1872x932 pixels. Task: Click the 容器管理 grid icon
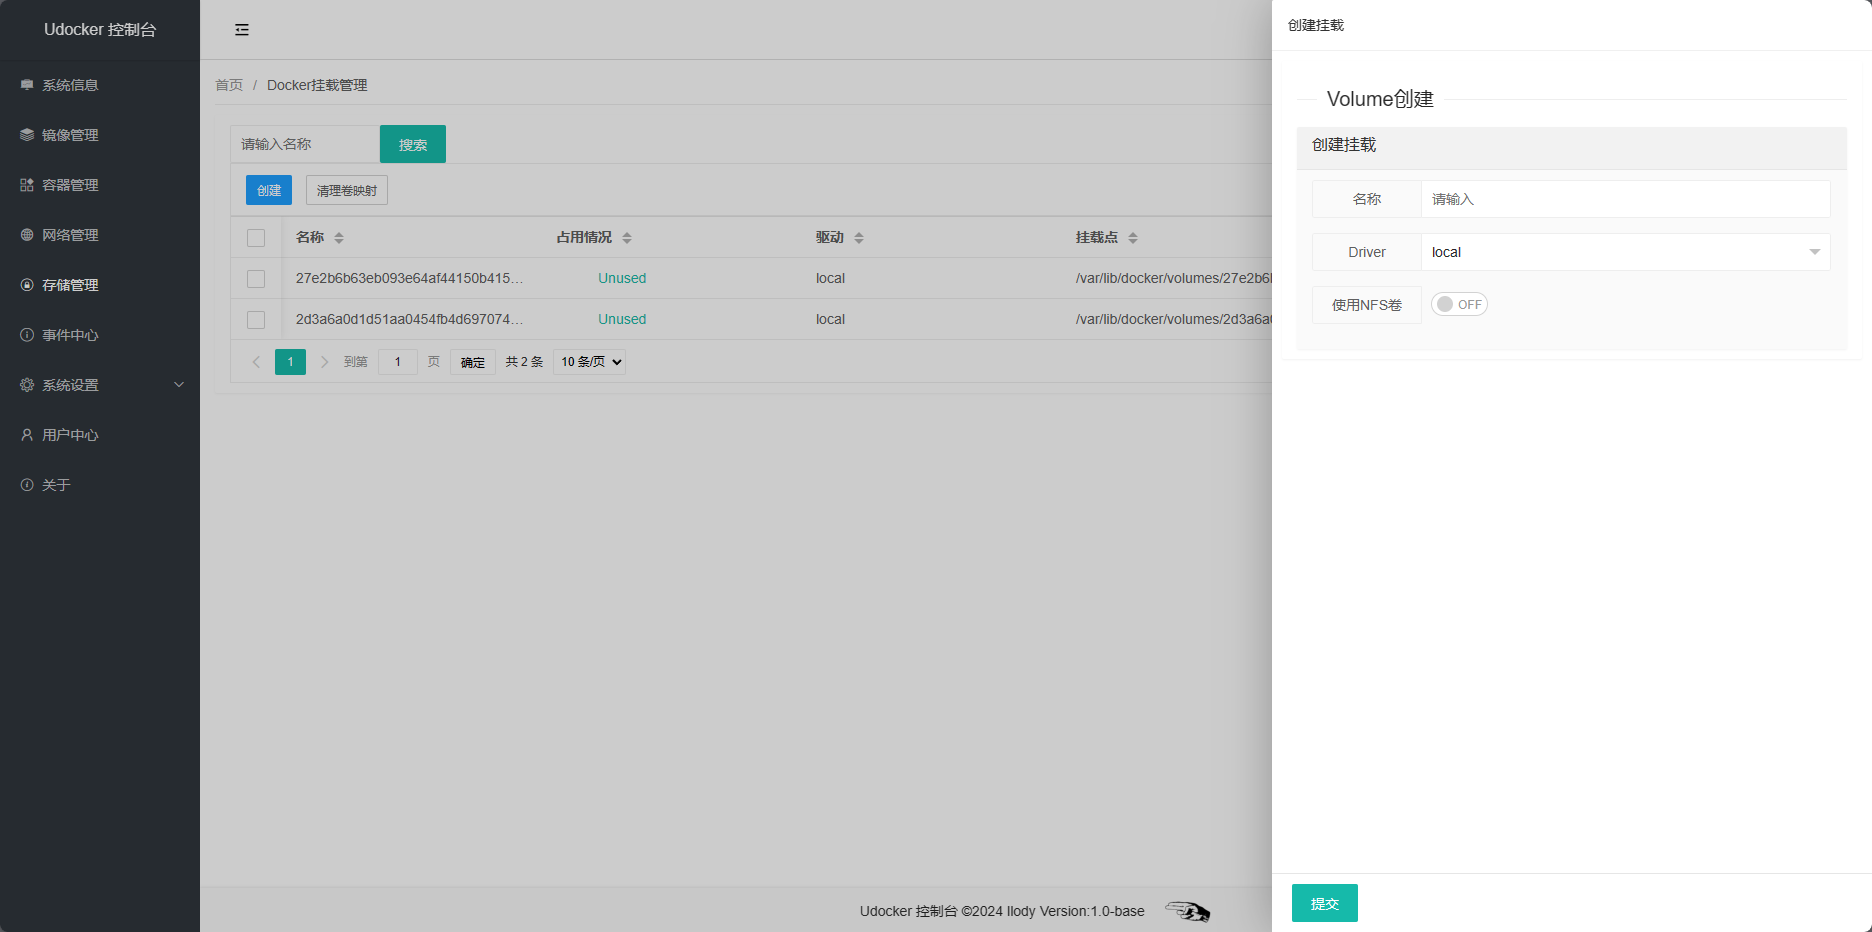27,185
